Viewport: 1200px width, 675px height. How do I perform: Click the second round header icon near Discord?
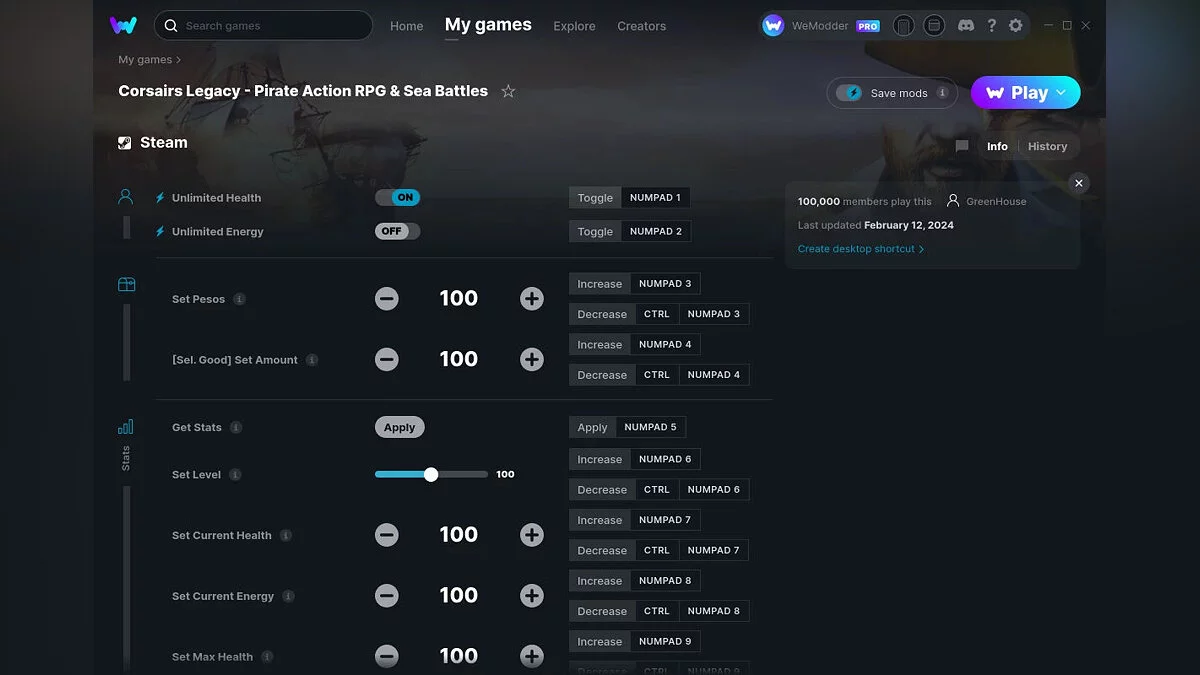tap(934, 26)
